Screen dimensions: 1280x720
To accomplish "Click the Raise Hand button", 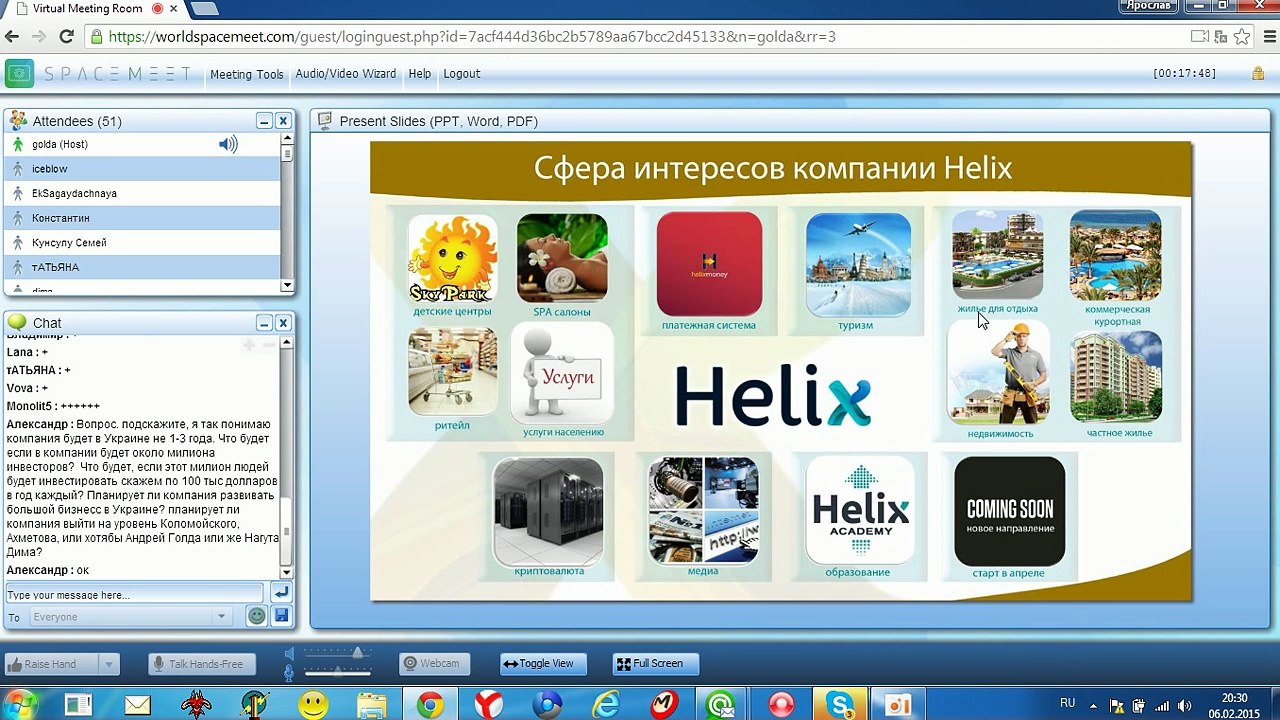I will click(x=52, y=664).
